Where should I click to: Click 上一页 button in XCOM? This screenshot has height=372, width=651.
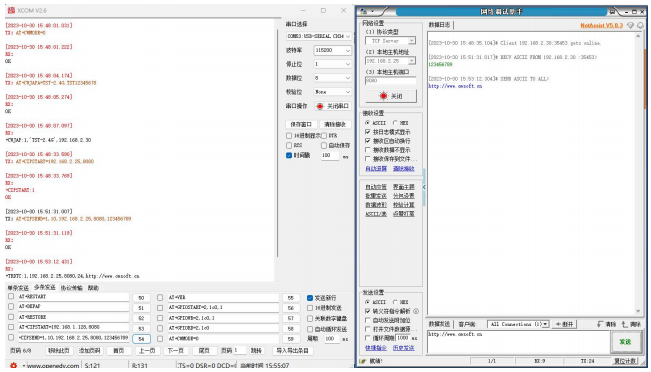point(147,350)
